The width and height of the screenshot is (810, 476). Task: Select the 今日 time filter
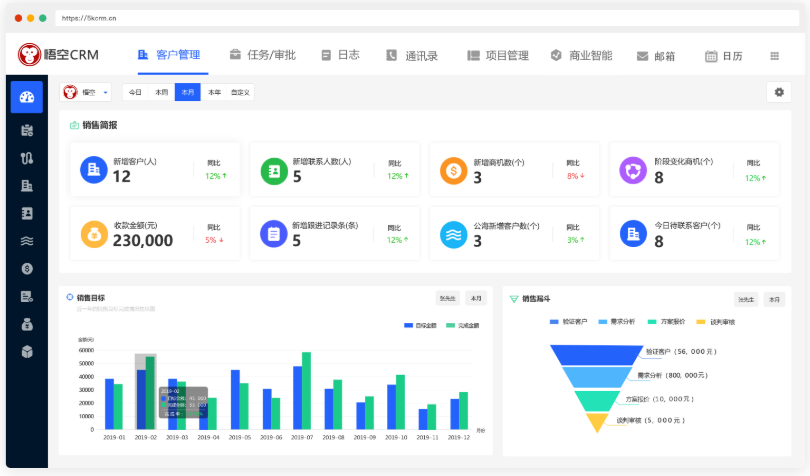tap(135, 92)
